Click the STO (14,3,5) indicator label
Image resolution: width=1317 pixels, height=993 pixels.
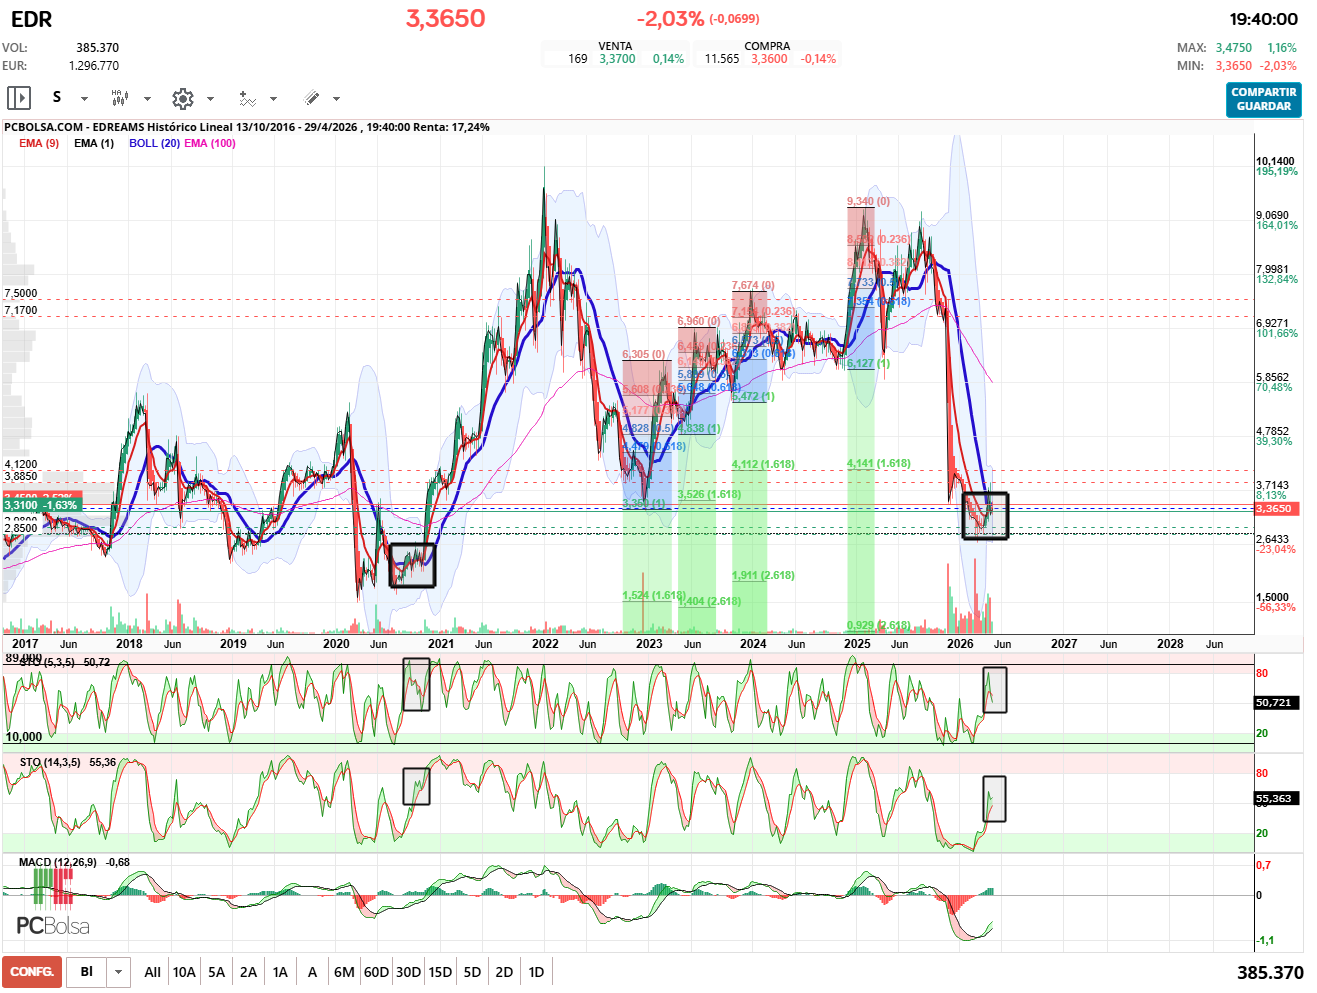[x=49, y=762]
